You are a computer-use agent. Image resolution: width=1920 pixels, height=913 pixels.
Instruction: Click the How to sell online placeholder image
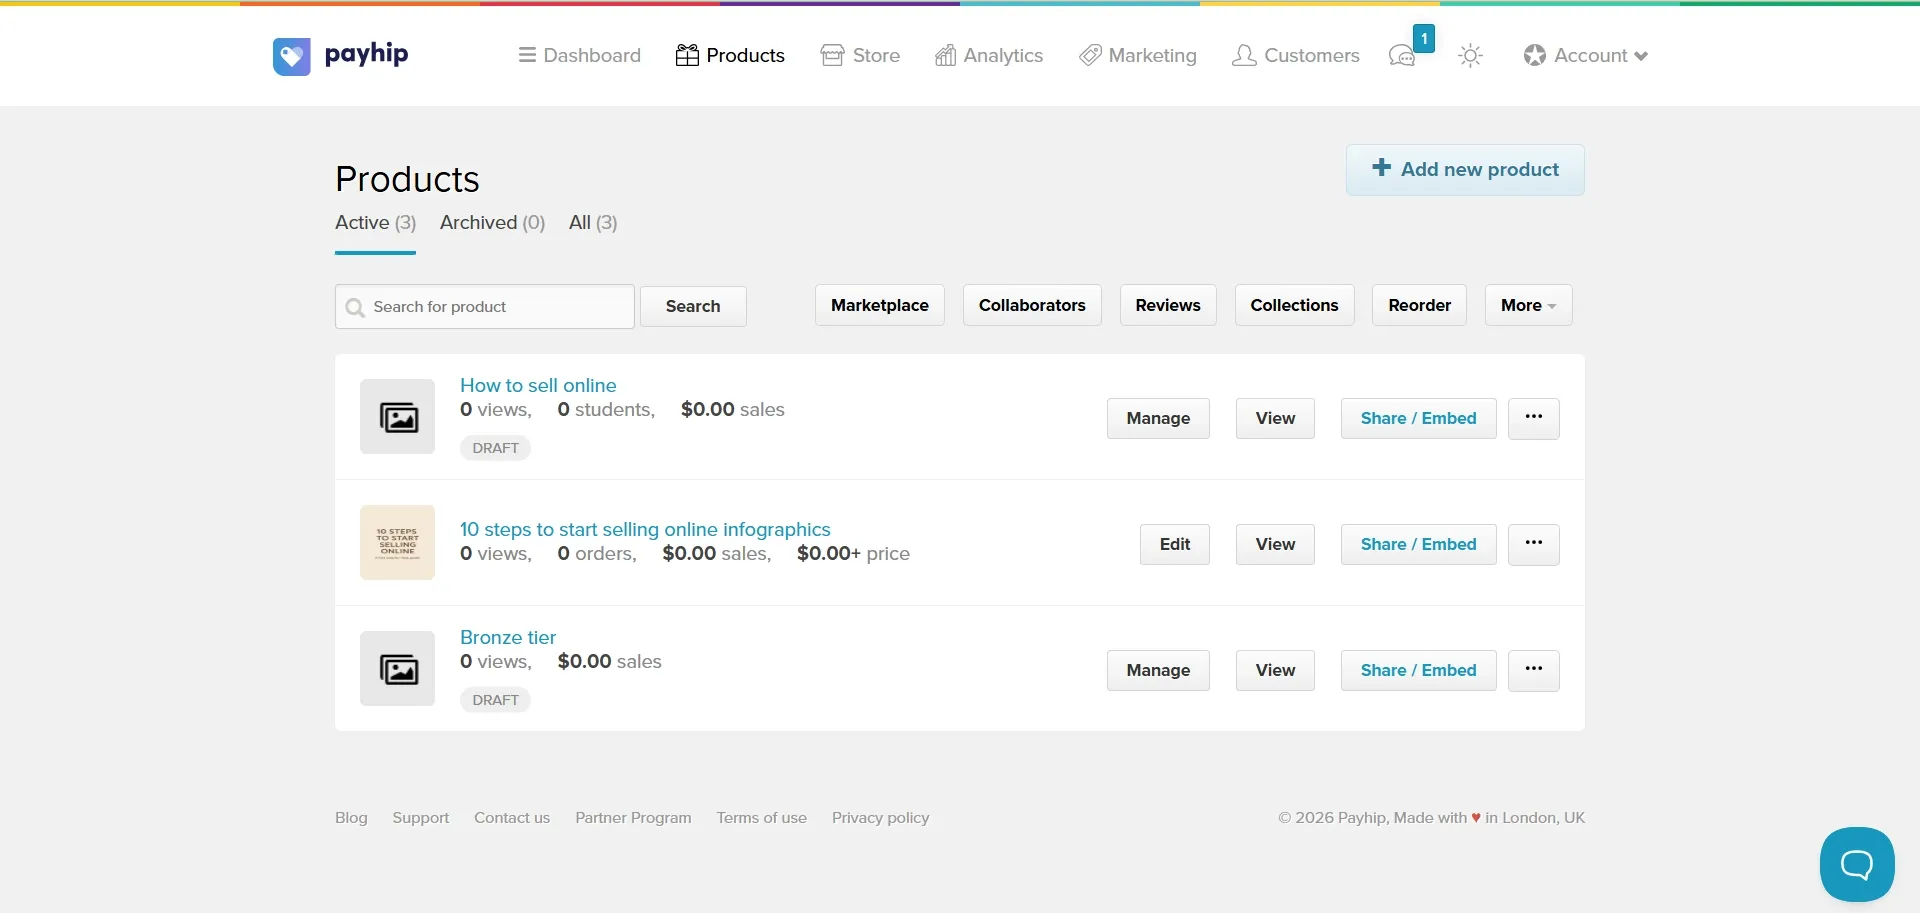[x=398, y=417]
